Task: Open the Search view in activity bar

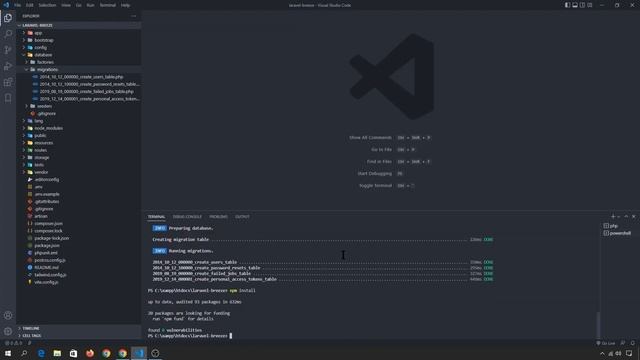Action: pos(8,33)
